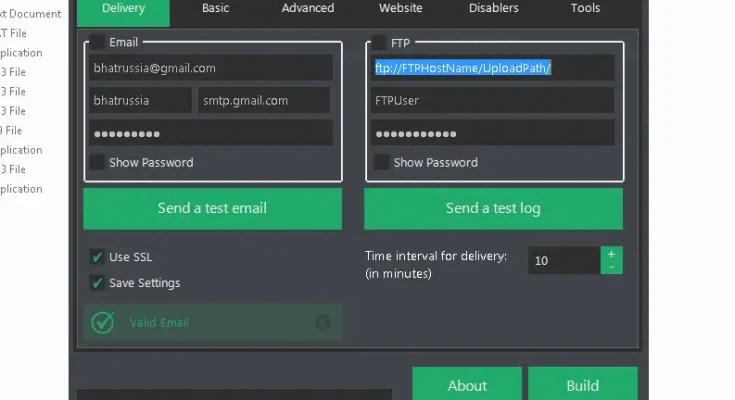735x400 pixels.
Task: Increase delivery interval with plus button
Action: (611, 254)
